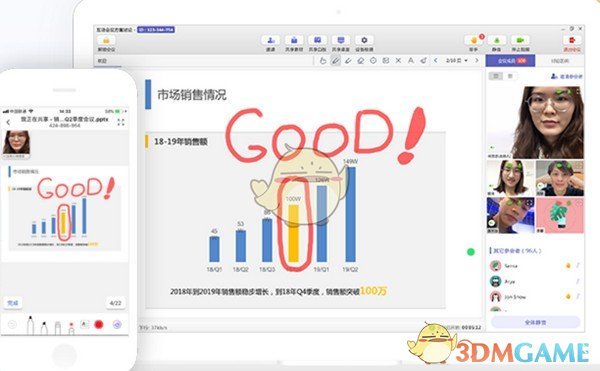Click the lock meeting icon

106,40
